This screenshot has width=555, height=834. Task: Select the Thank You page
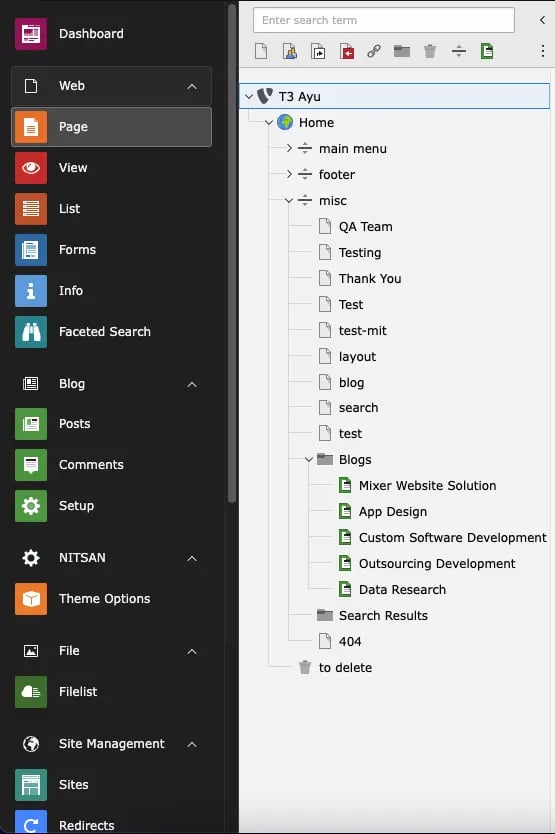pyautogui.click(x=370, y=278)
